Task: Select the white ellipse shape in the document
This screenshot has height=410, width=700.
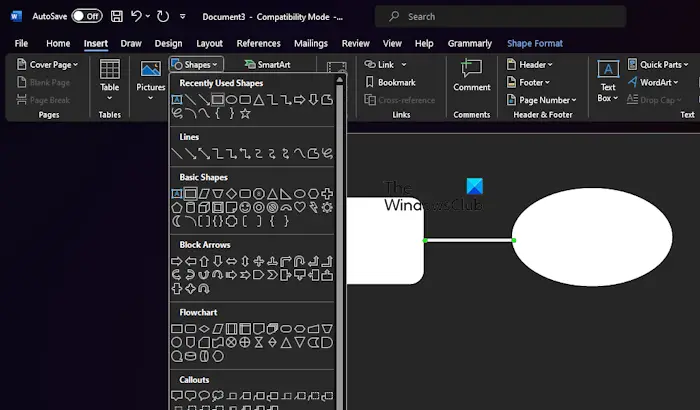Action: pos(592,237)
